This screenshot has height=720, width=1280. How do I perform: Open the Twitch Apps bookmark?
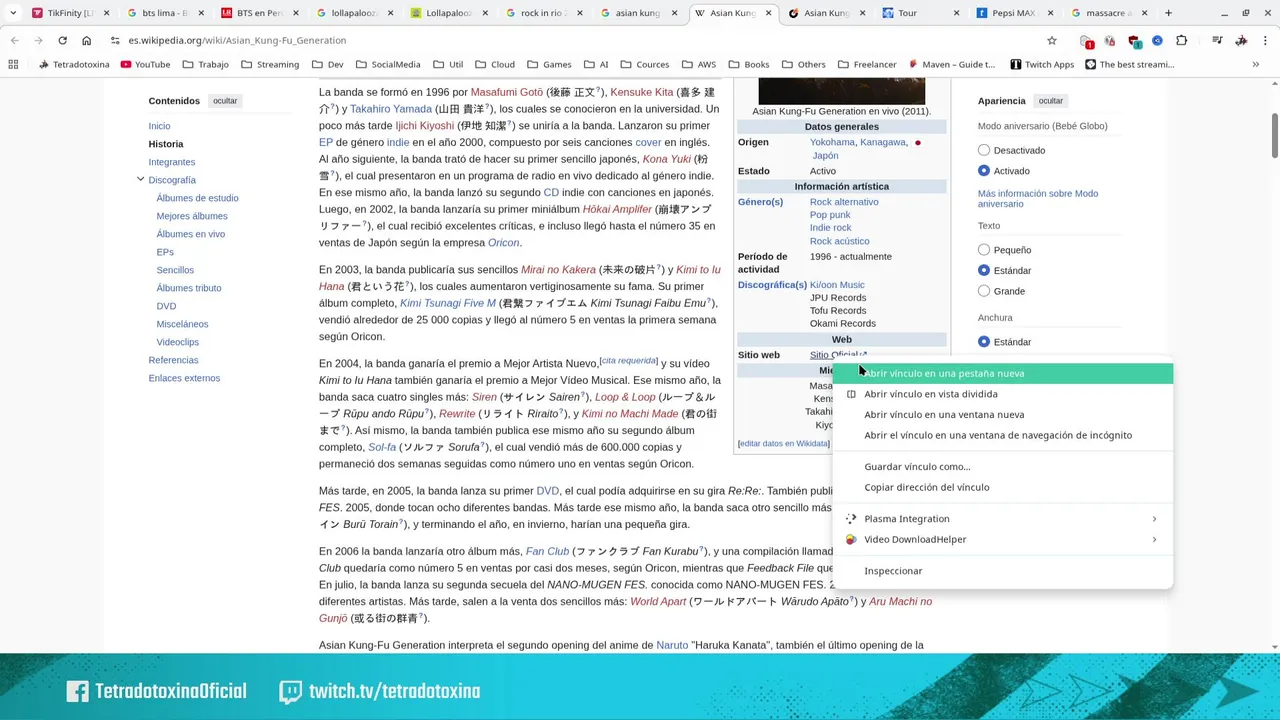tap(1041, 64)
